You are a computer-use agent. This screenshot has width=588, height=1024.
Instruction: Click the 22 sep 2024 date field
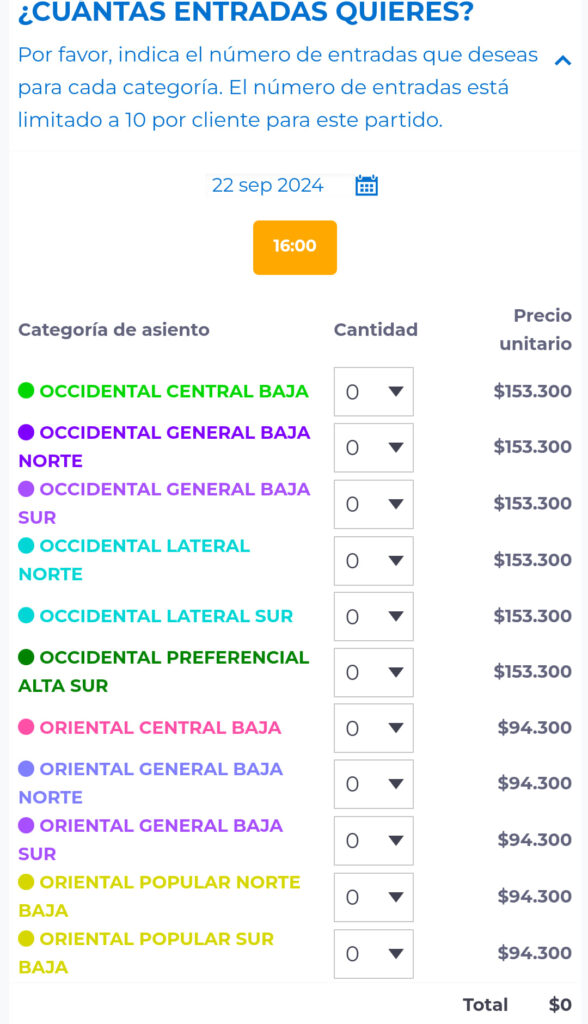(x=268, y=185)
